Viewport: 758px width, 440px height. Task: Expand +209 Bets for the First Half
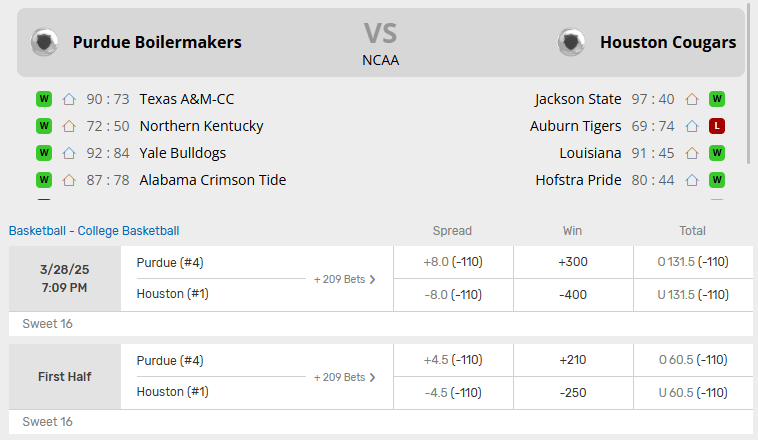coord(345,377)
